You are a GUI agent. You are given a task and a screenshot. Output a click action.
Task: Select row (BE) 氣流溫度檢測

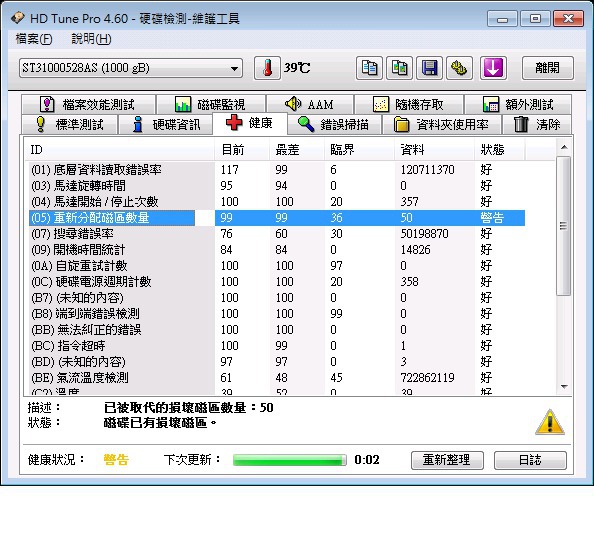click(x=277, y=378)
